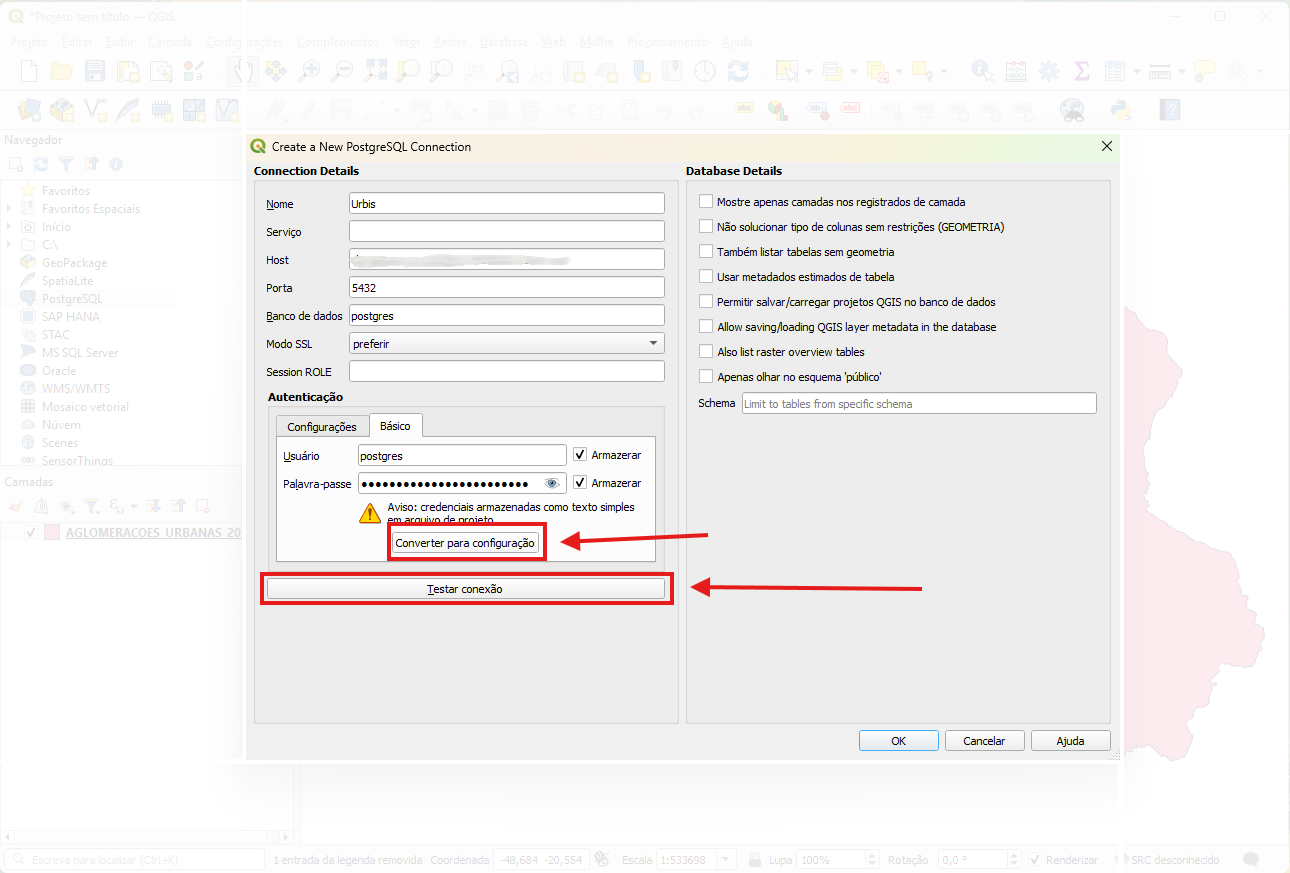Click Refresh map icon in toolbar
The width and height of the screenshot is (1290, 873).
coord(738,71)
